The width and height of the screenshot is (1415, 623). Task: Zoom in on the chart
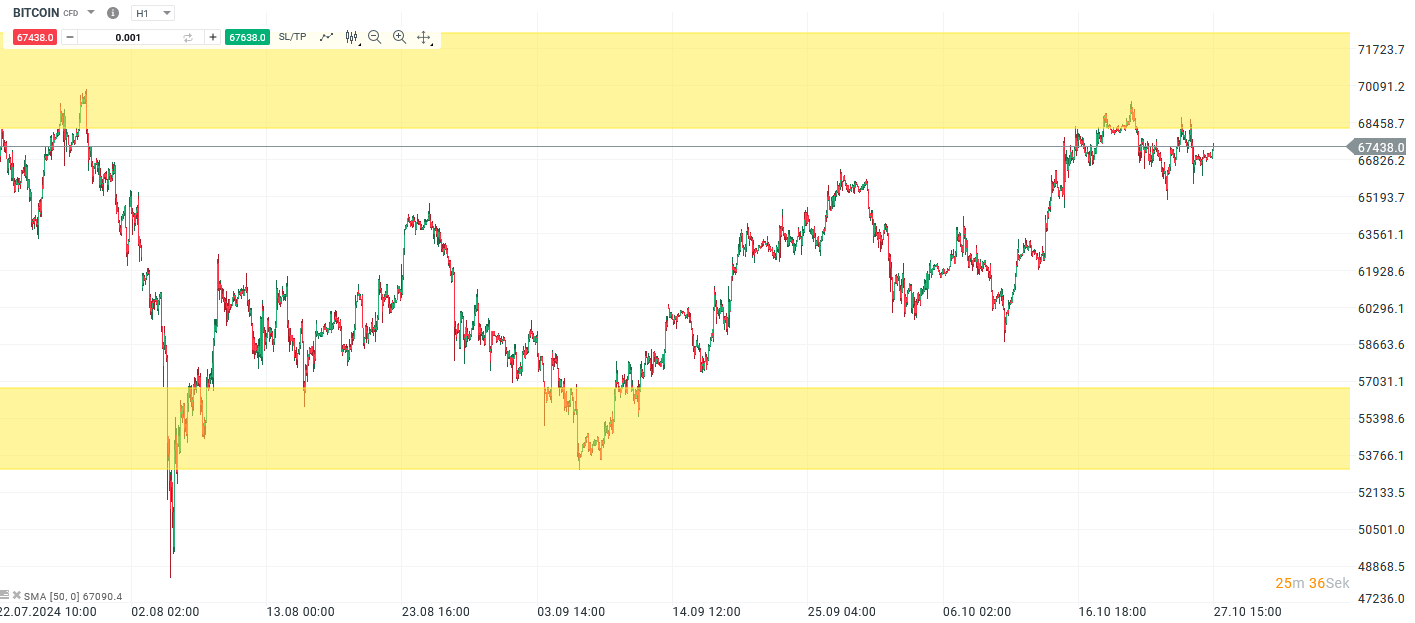399,37
